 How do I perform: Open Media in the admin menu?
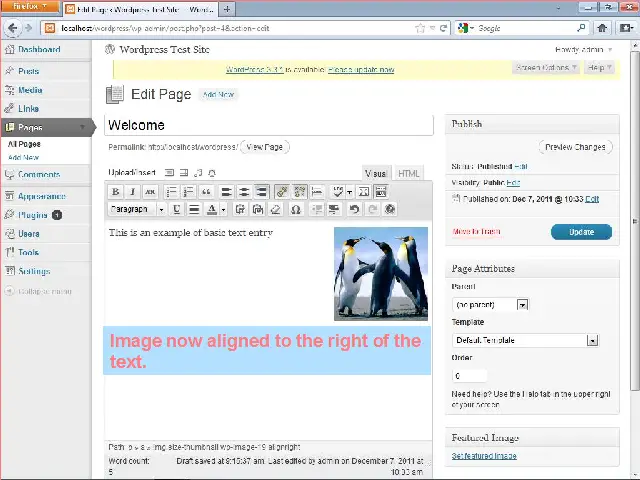tap(30, 90)
